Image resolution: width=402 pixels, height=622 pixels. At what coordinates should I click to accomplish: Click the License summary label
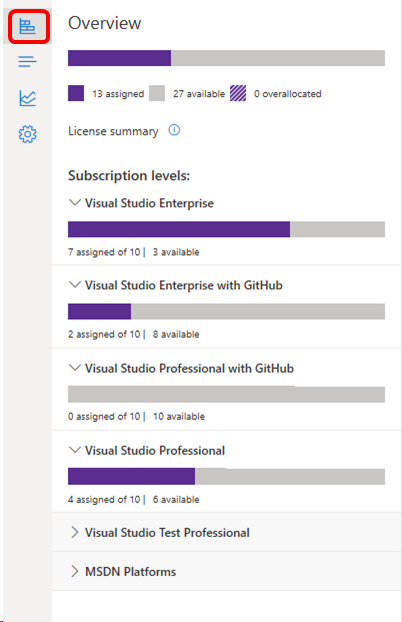click(x=113, y=131)
